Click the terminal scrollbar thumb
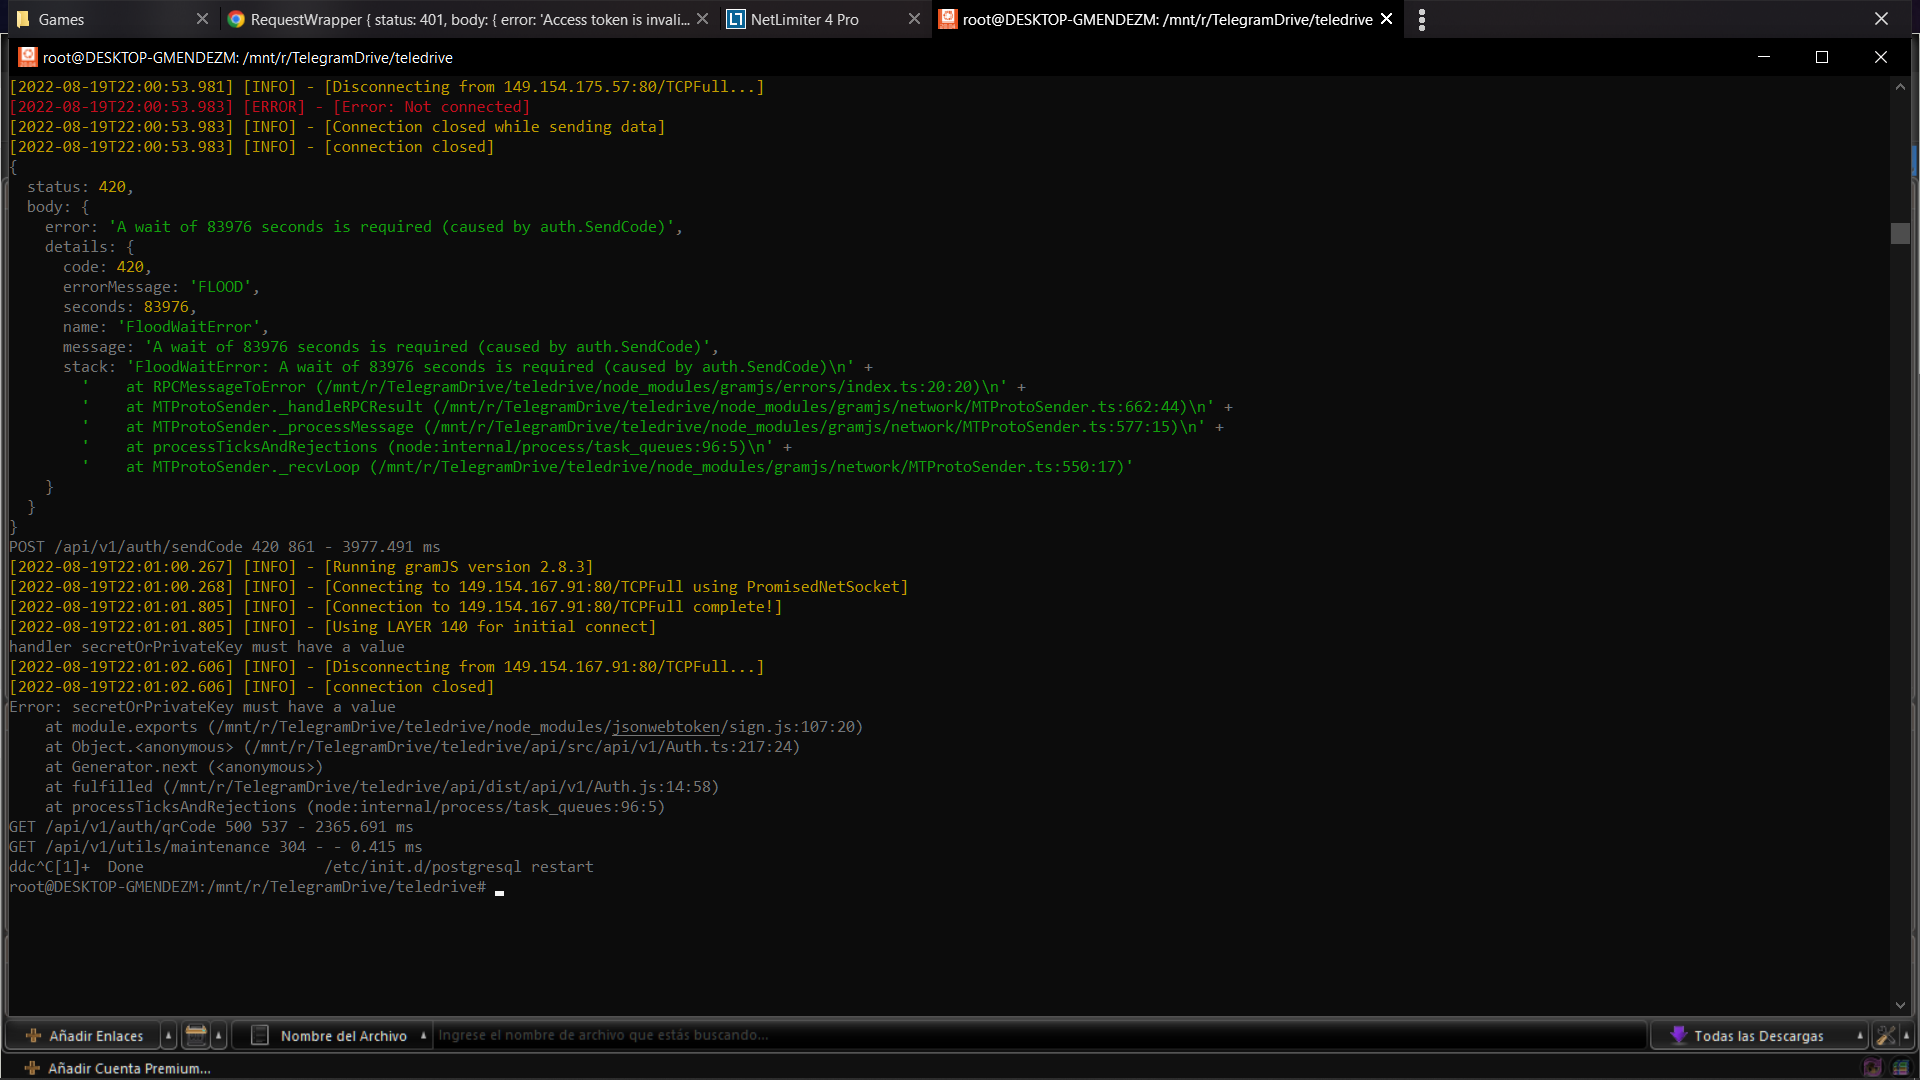Image resolution: width=1920 pixels, height=1080 pixels. tap(1900, 233)
